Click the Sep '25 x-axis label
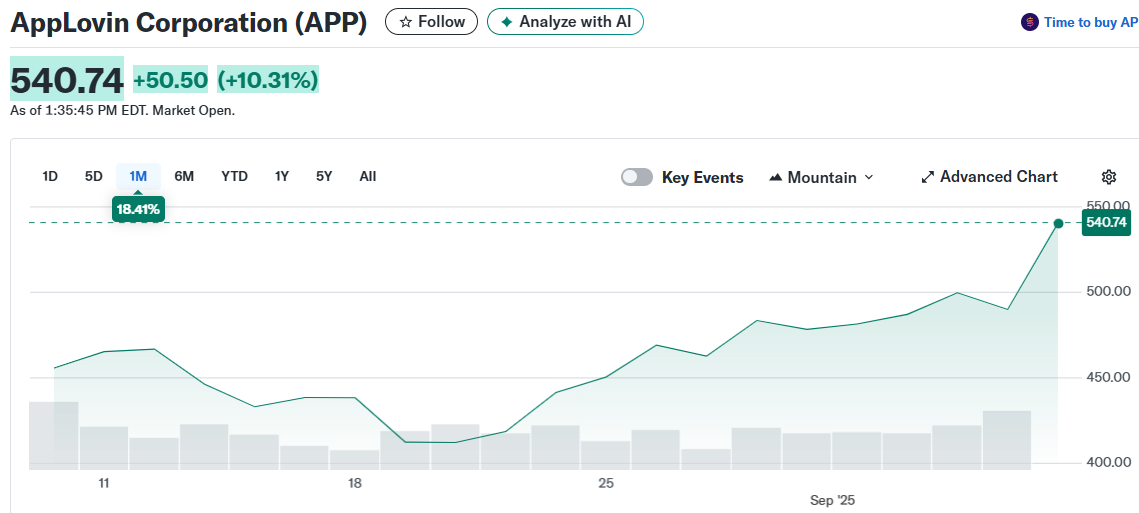 [x=832, y=500]
